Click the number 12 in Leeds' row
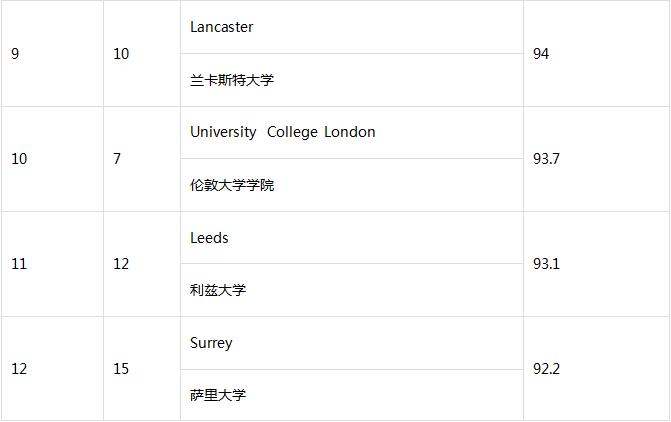The image size is (671, 422). click(x=121, y=264)
